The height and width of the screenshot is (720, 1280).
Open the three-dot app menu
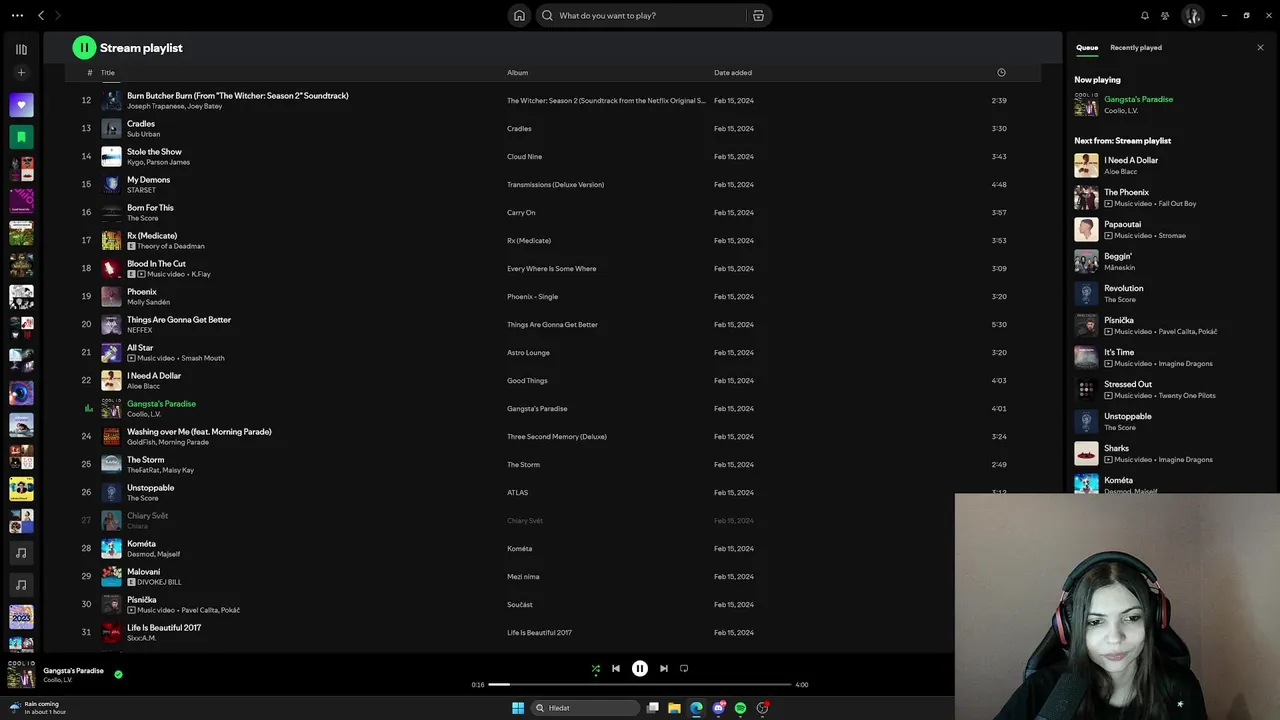click(x=17, y=15)
